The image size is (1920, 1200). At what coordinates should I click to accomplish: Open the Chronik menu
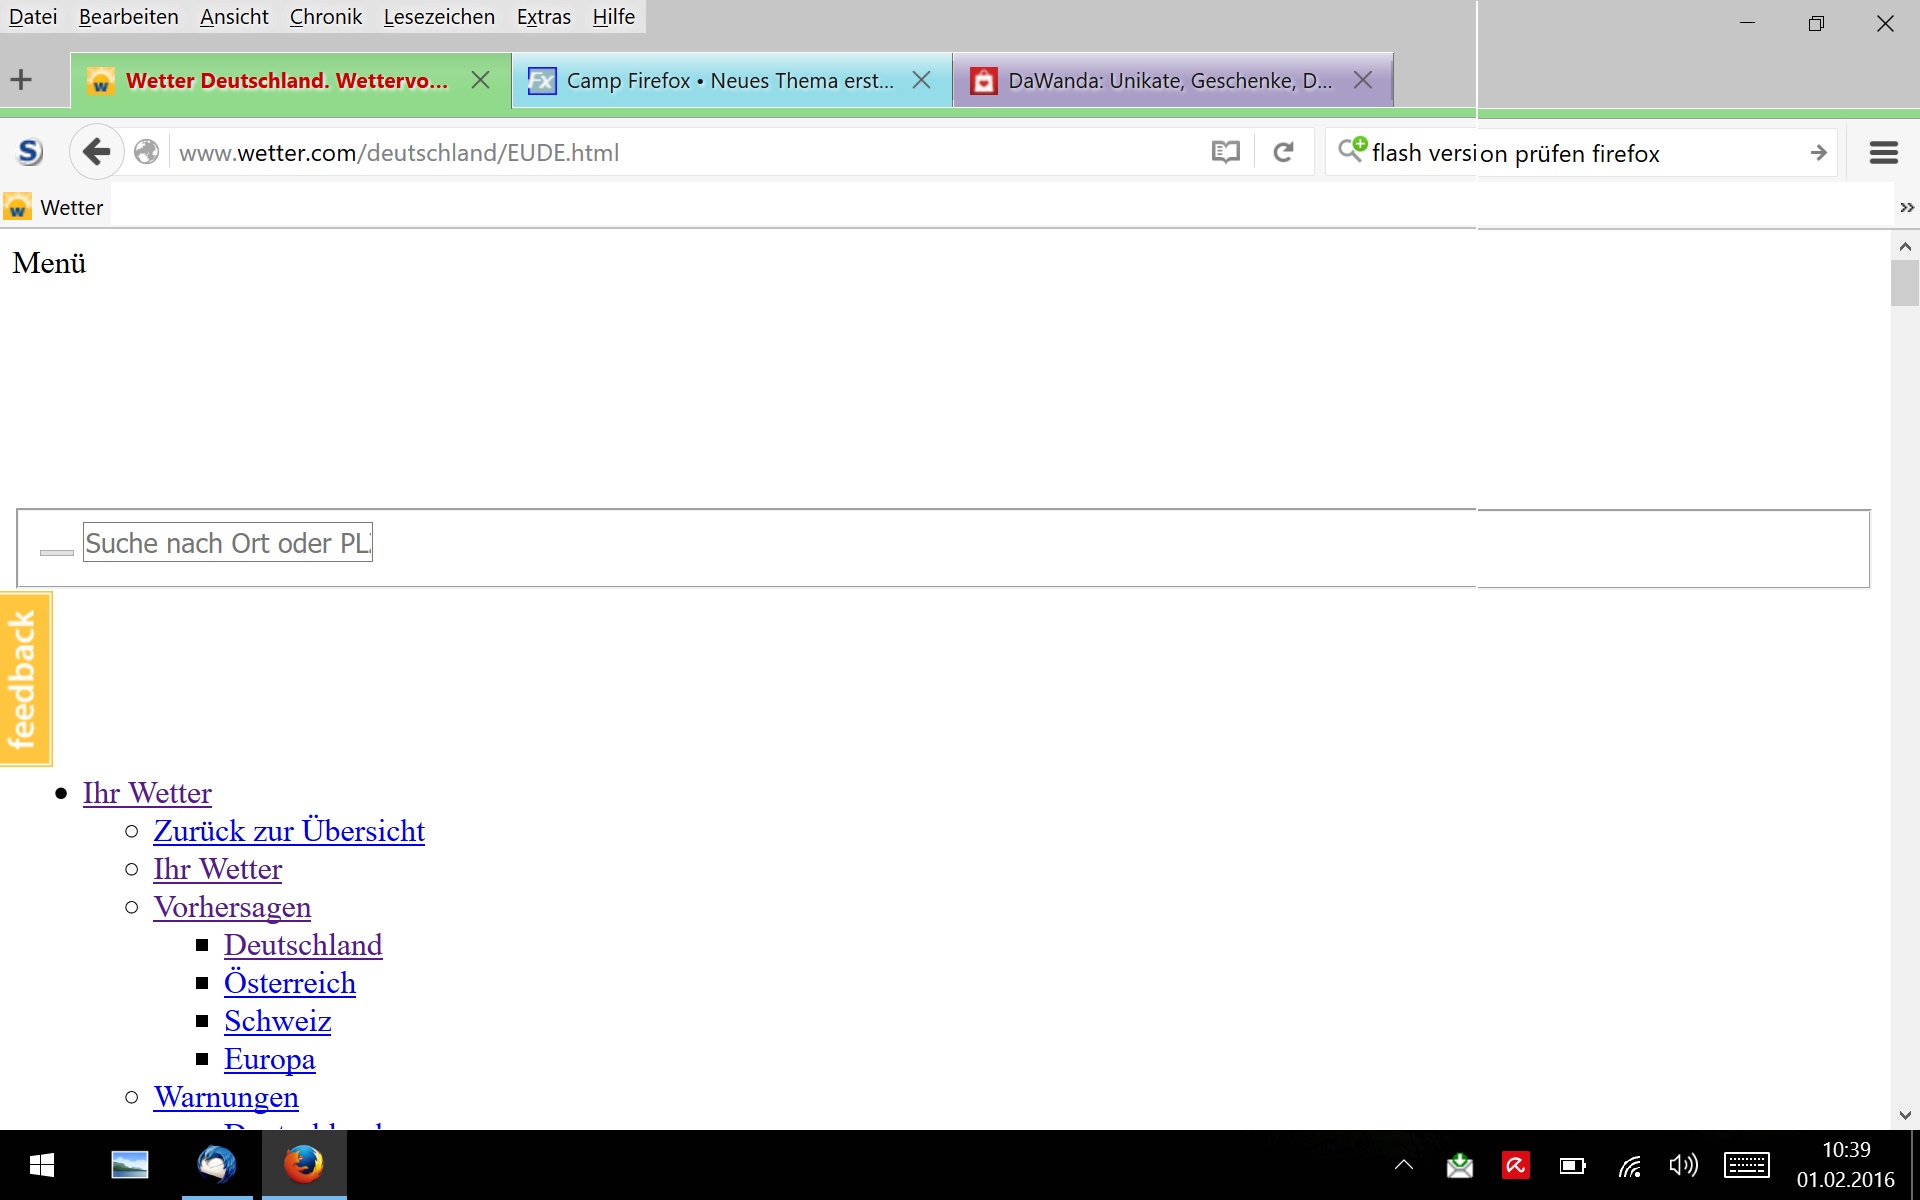point(325,17)
